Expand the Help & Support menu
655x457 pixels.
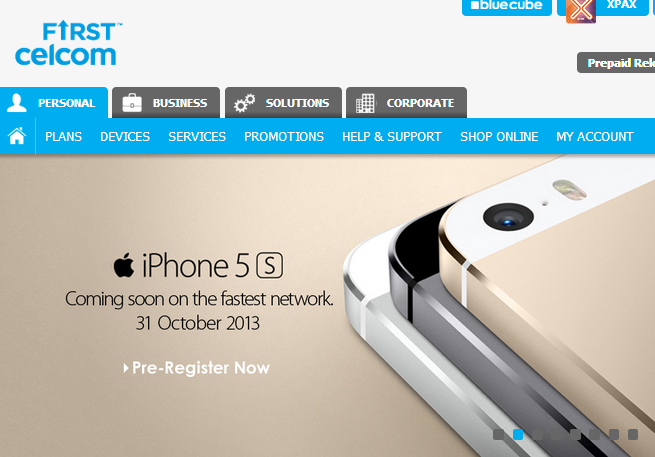click(391, 137)
